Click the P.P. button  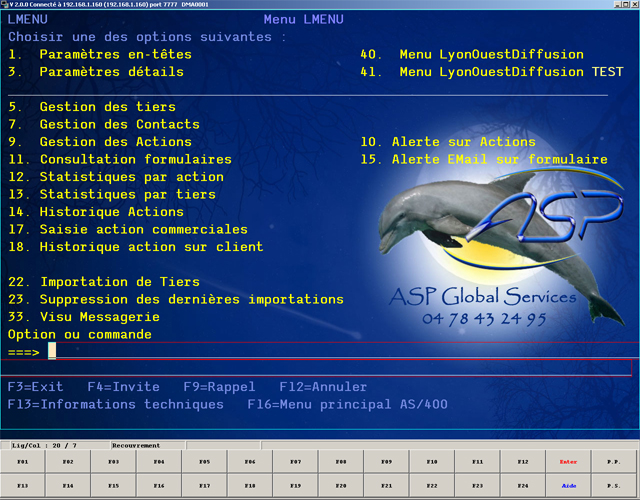click(x=614, y=462)
